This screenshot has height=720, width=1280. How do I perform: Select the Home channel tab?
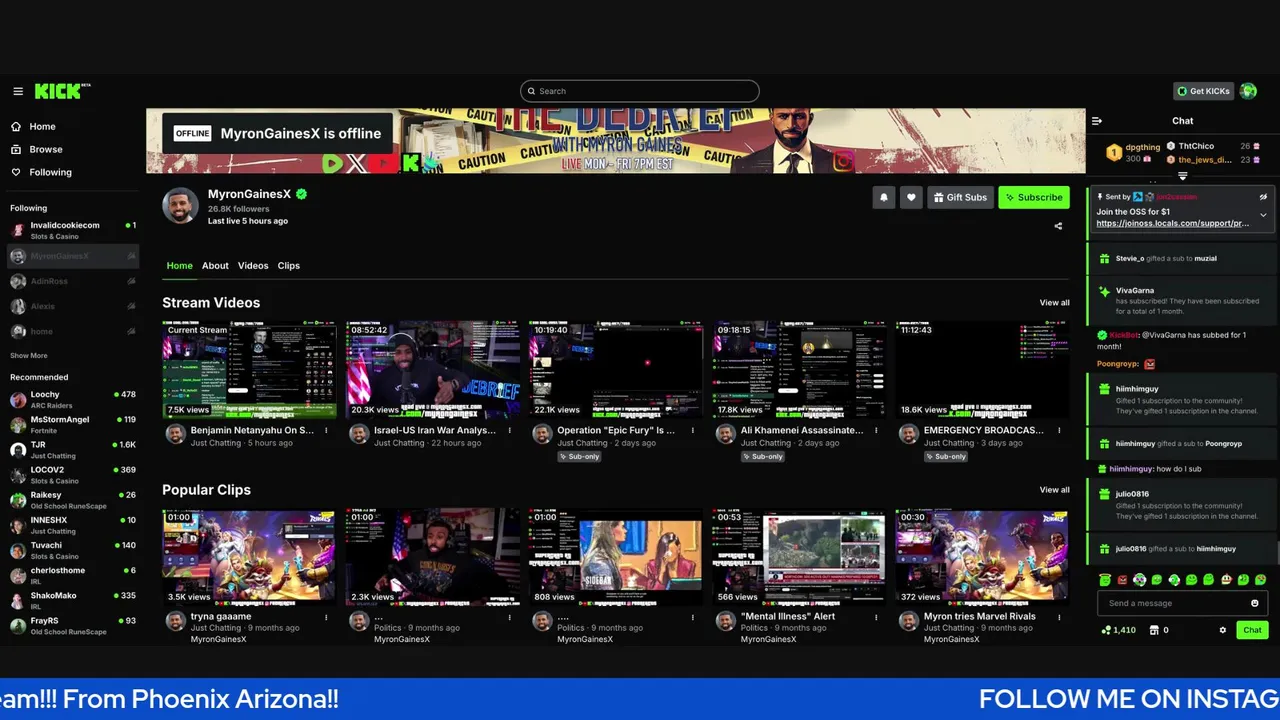coord(180,266)
